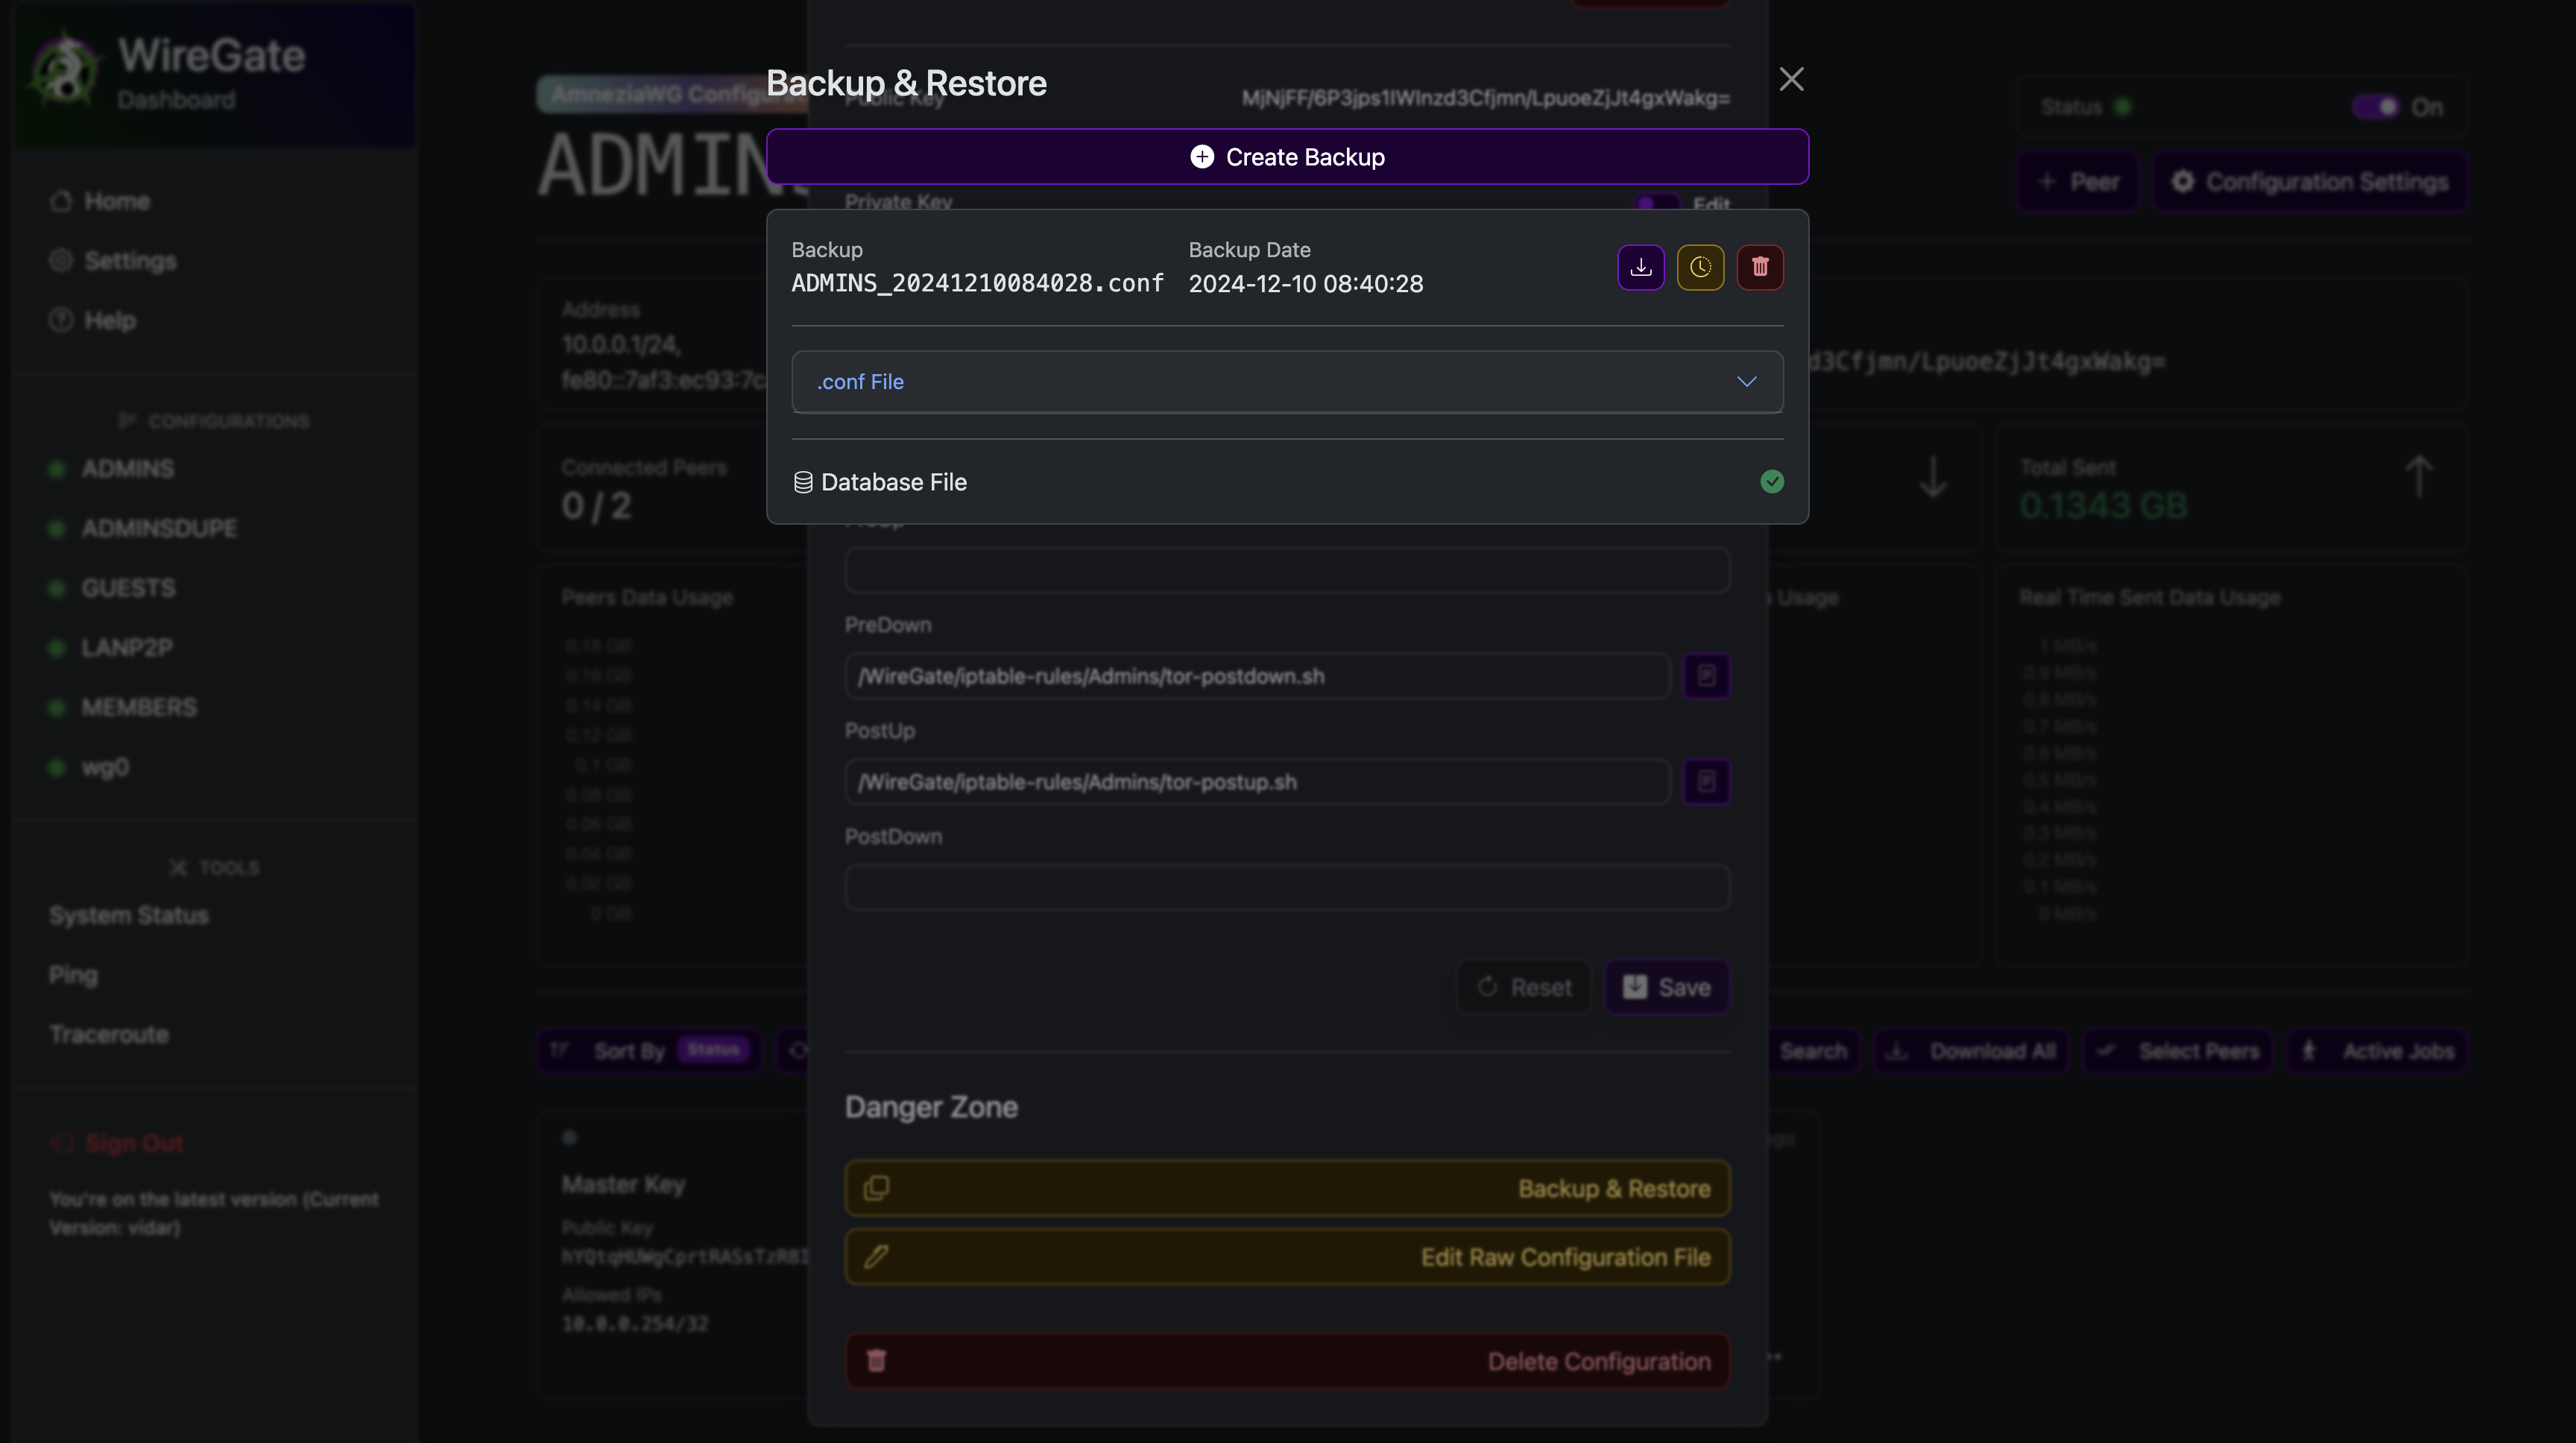Screen dimensions: 2576x1443
Task: Select the MEMBERS configuration
Action: tap(139, 707)
